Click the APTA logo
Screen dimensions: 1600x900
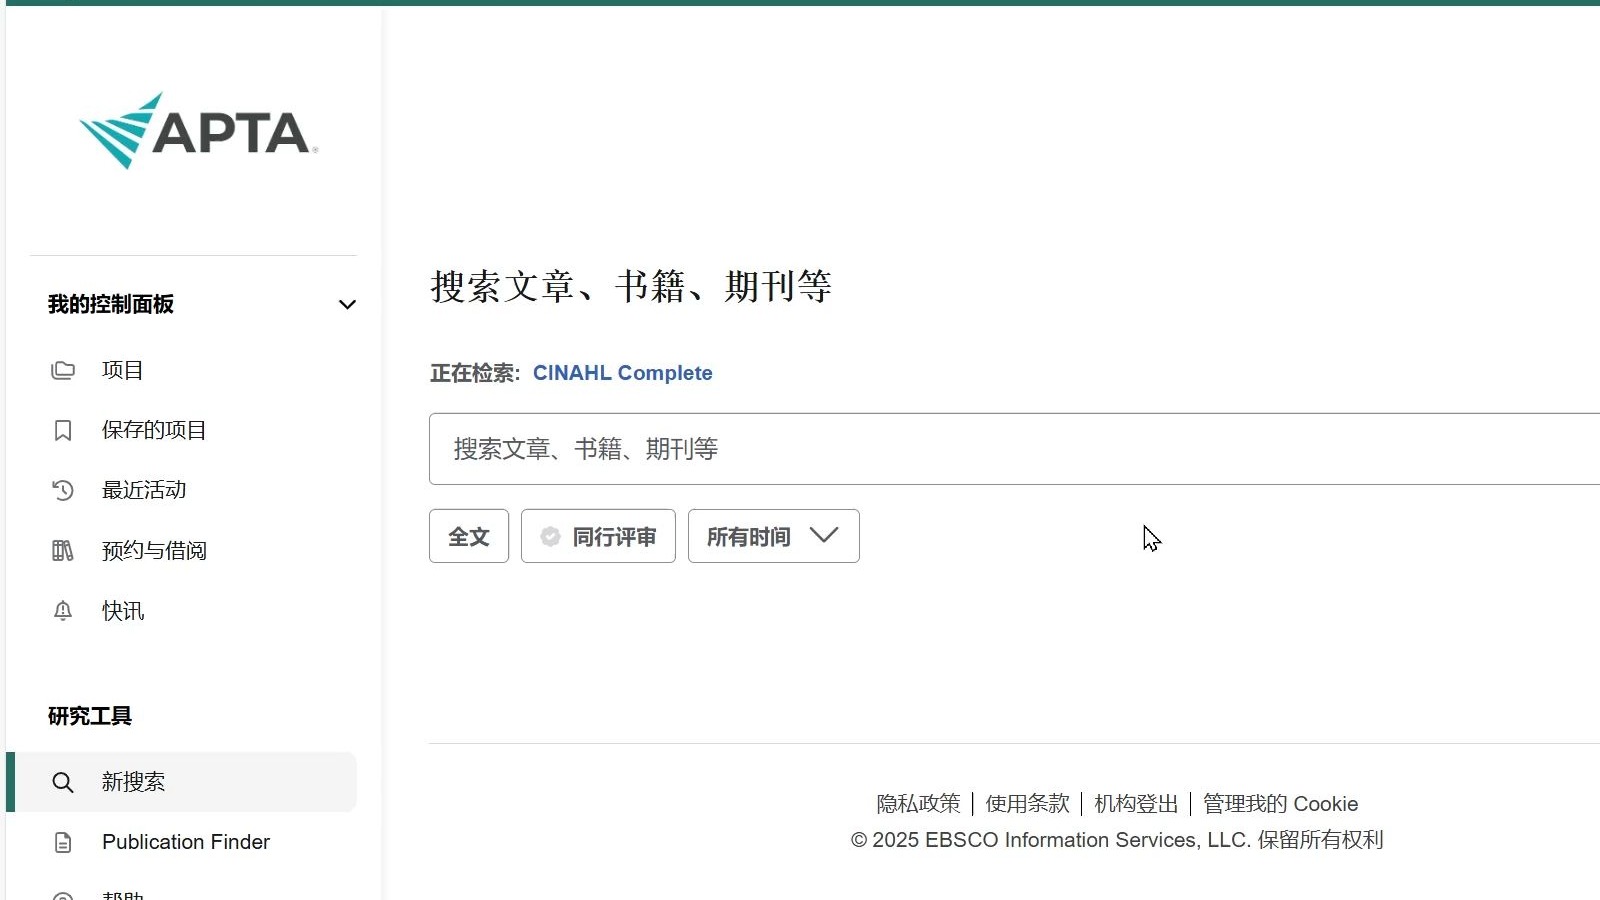(198, 131)
